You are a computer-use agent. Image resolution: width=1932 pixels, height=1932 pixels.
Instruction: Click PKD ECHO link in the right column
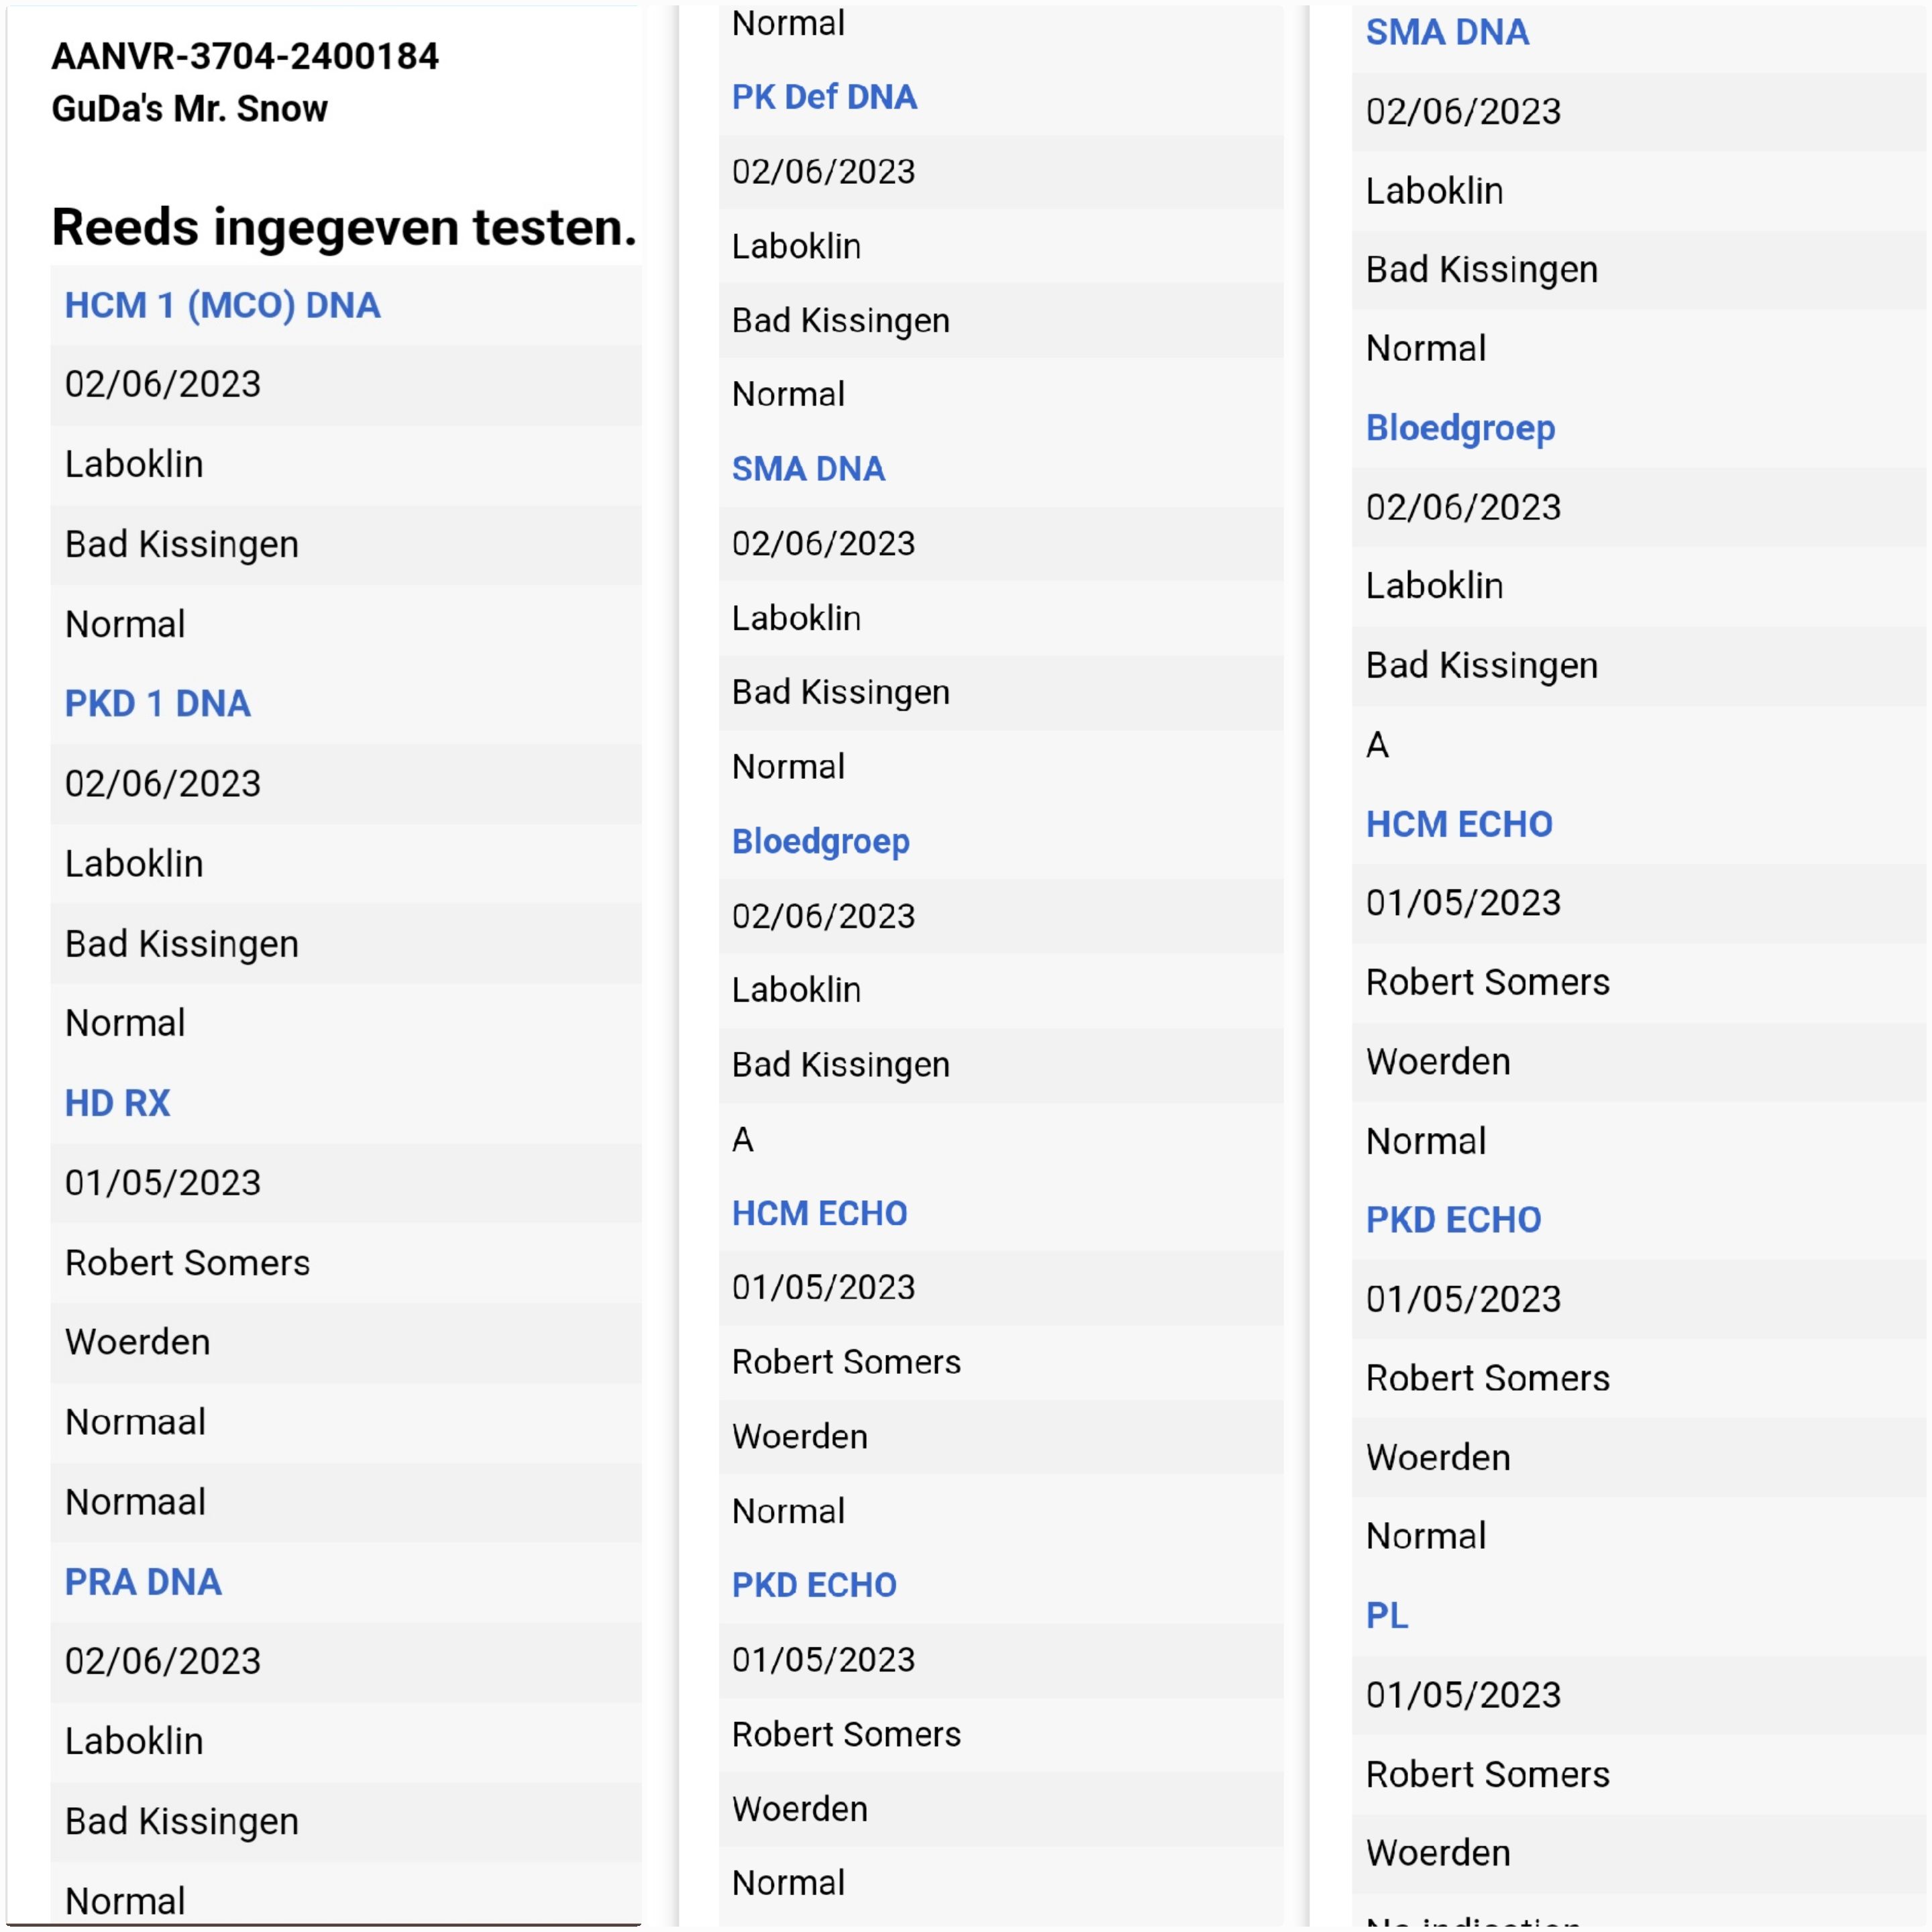click(1453, 1219)
